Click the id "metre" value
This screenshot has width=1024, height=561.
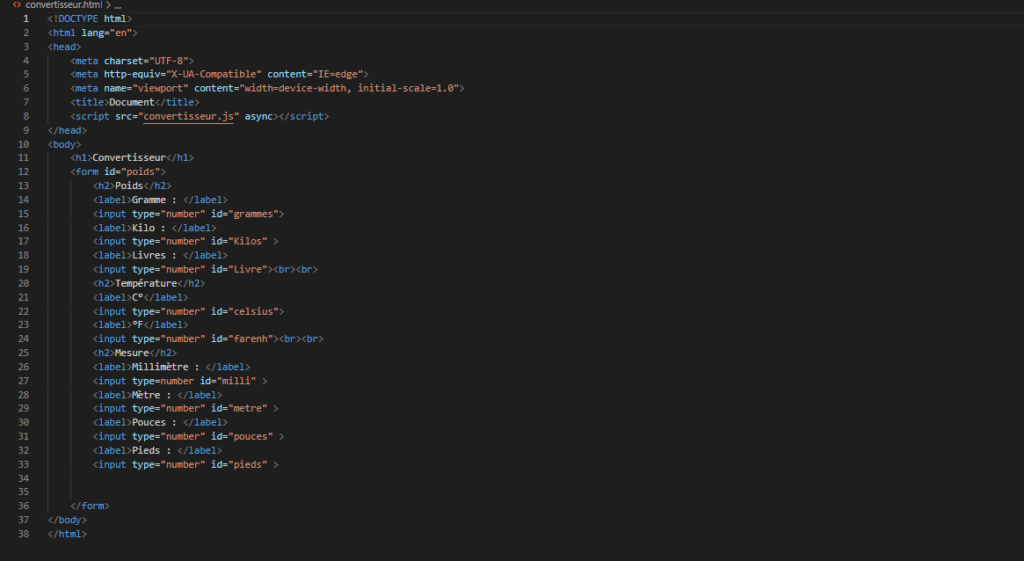(x=248, y=409)
